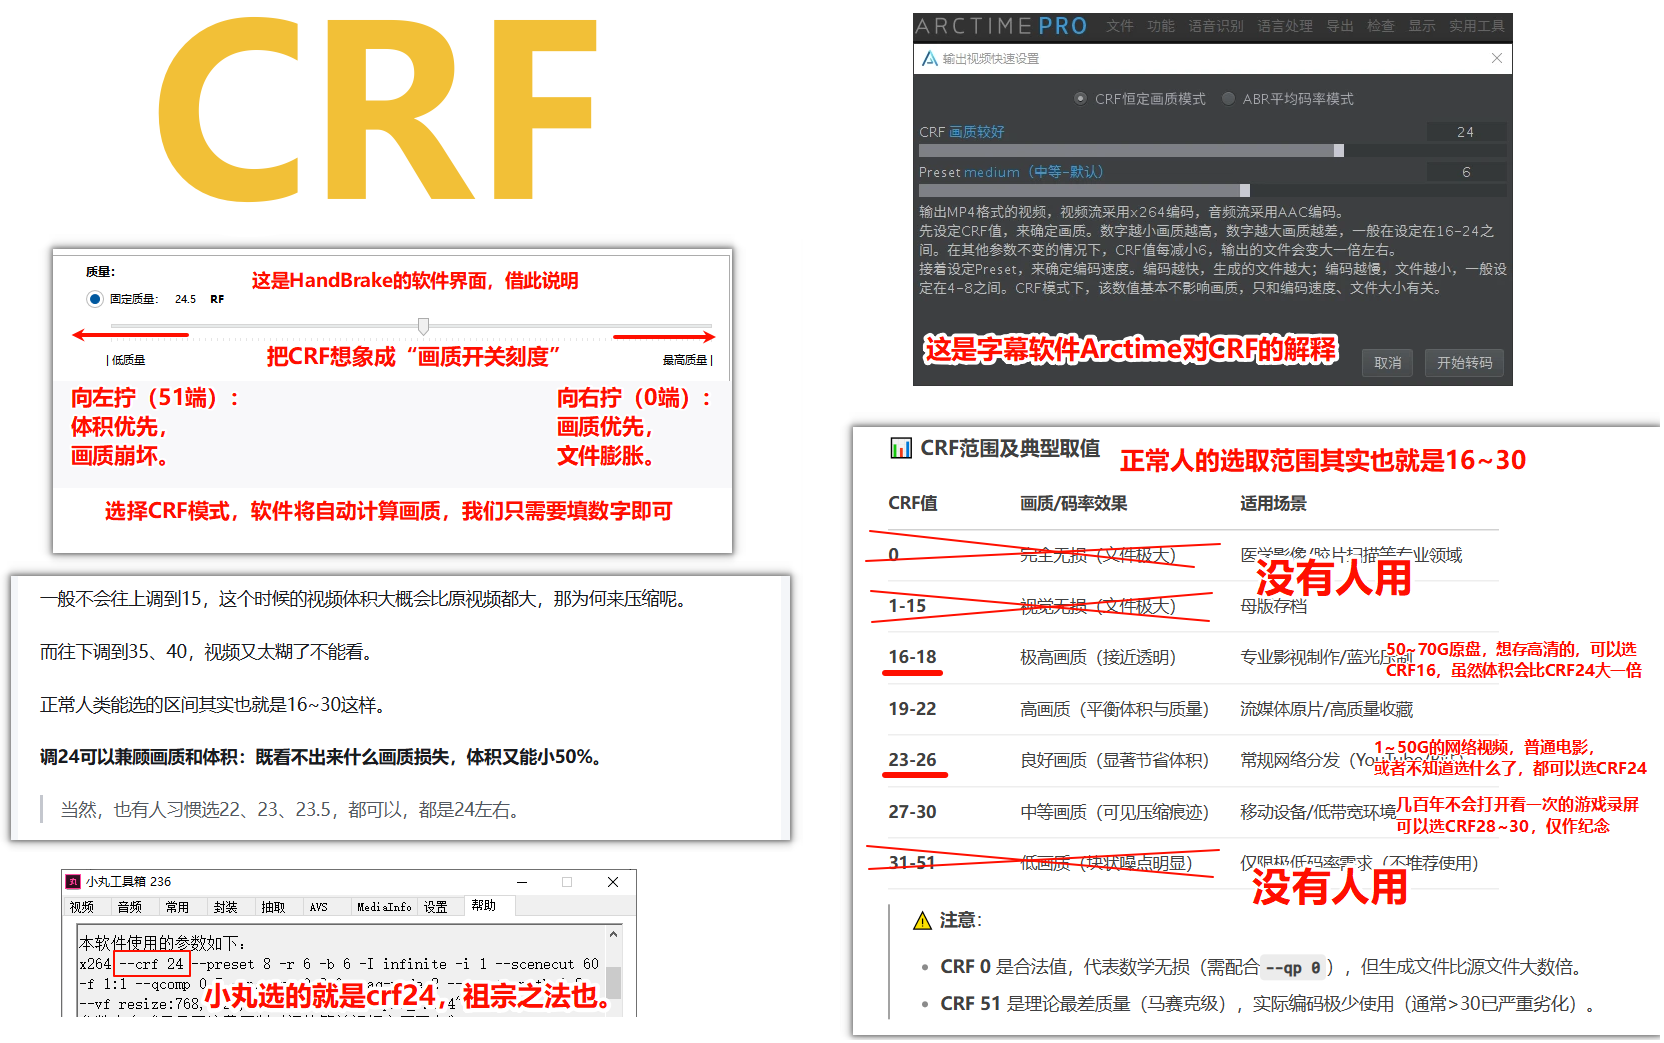1664x1043 pixels.
Task: Open the 实用工具 menu
Action: [1477, 26]
